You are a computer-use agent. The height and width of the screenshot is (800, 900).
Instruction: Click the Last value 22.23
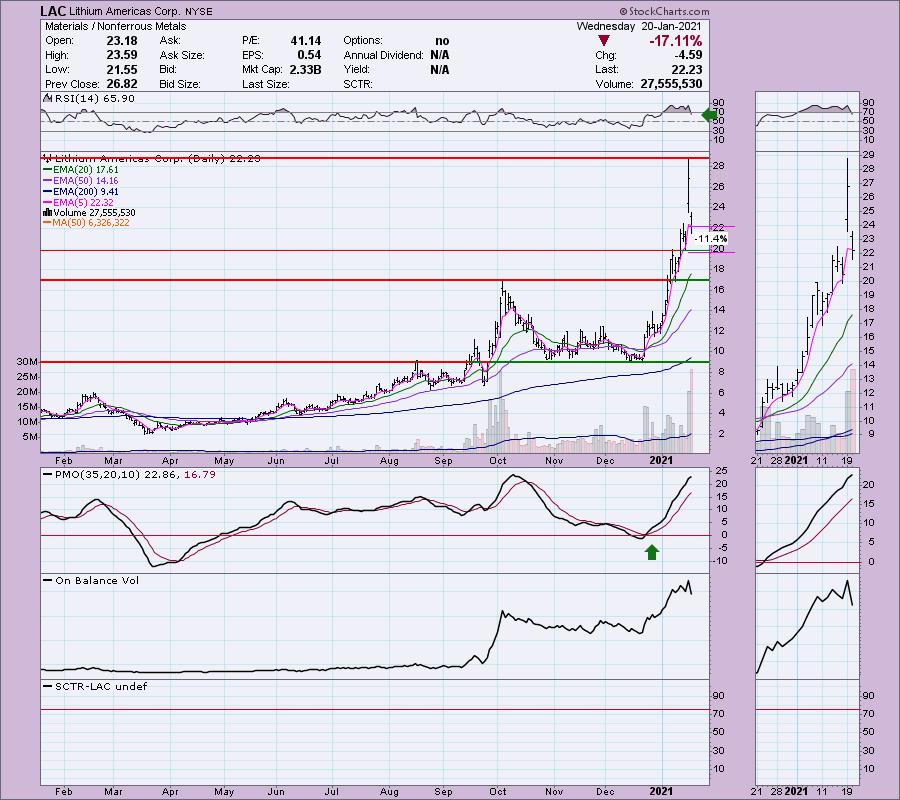coord(686,69)
